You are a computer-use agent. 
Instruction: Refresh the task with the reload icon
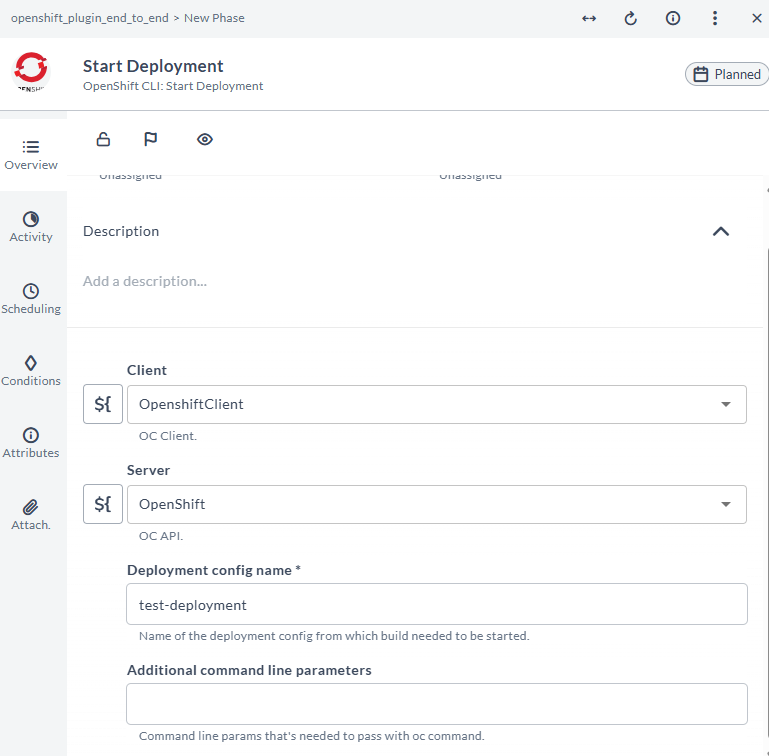630,19
